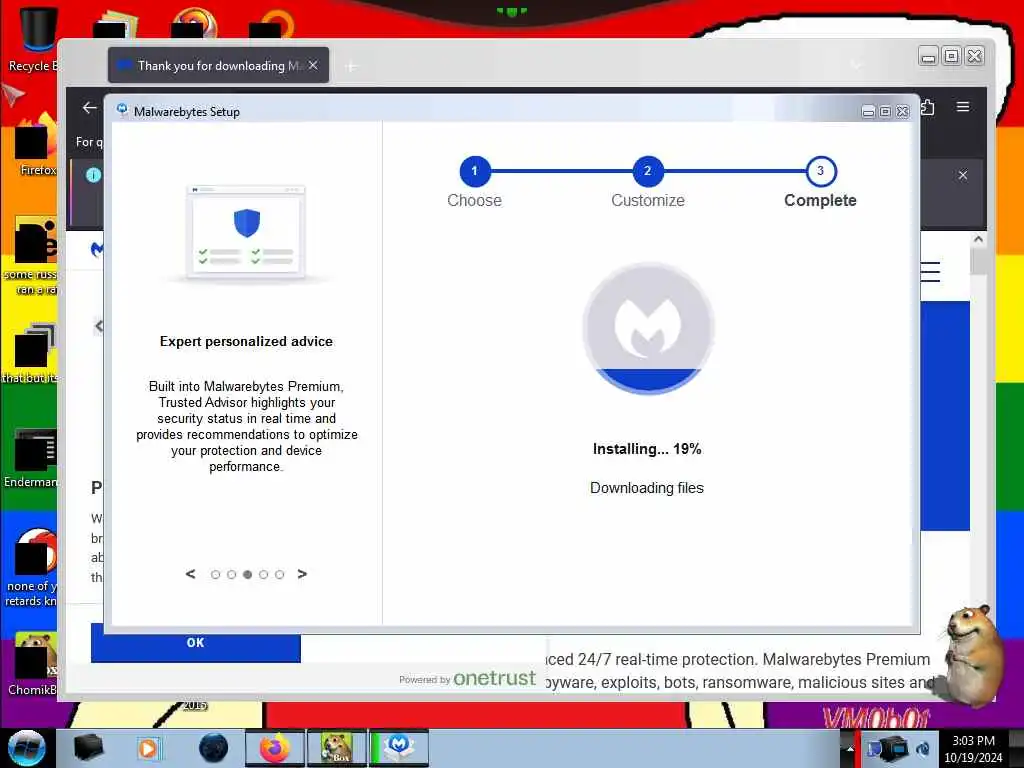Screen dimensions: 1024x768
Task: Open the black folder taskbar icon
Action: pos(88,748)
